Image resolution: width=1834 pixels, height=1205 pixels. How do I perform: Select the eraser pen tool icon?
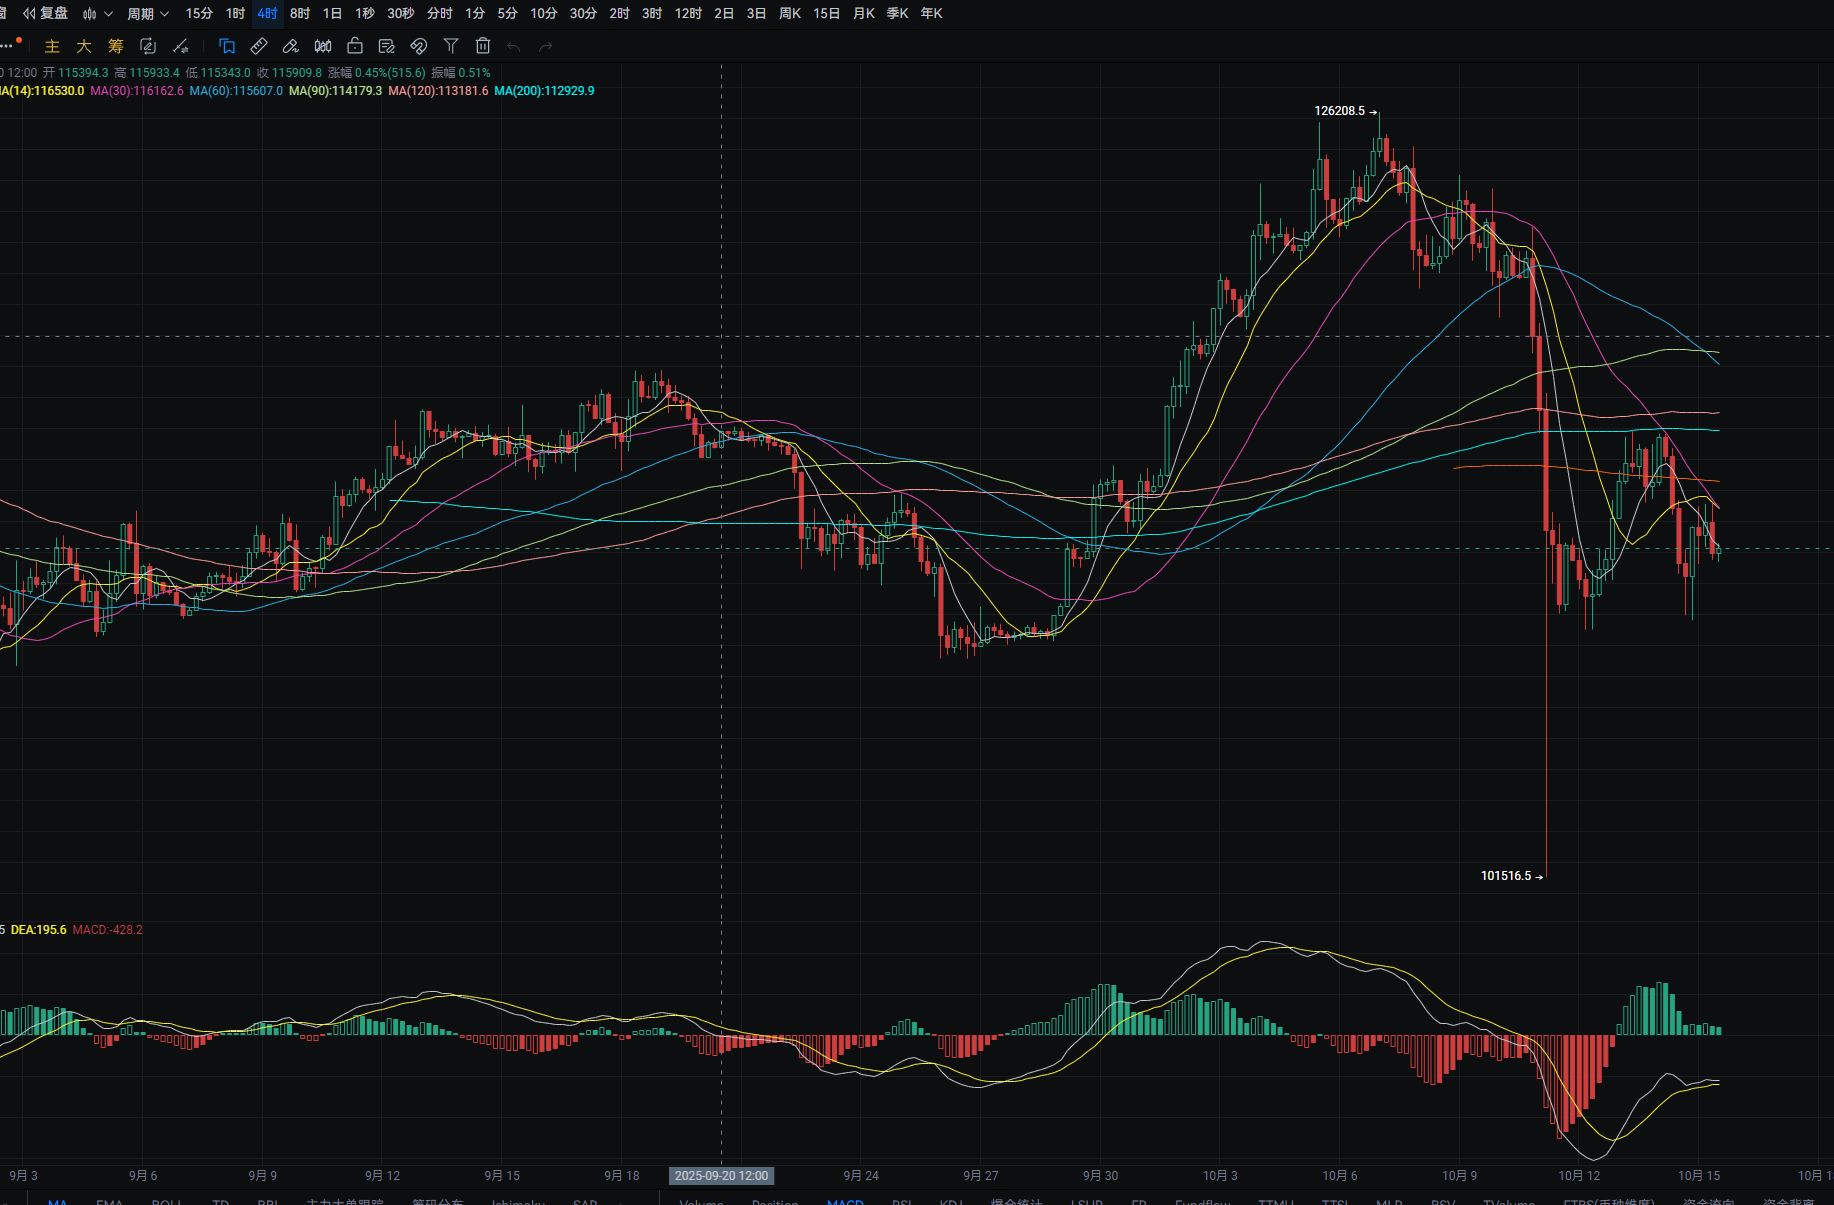(x=290, y=46)
